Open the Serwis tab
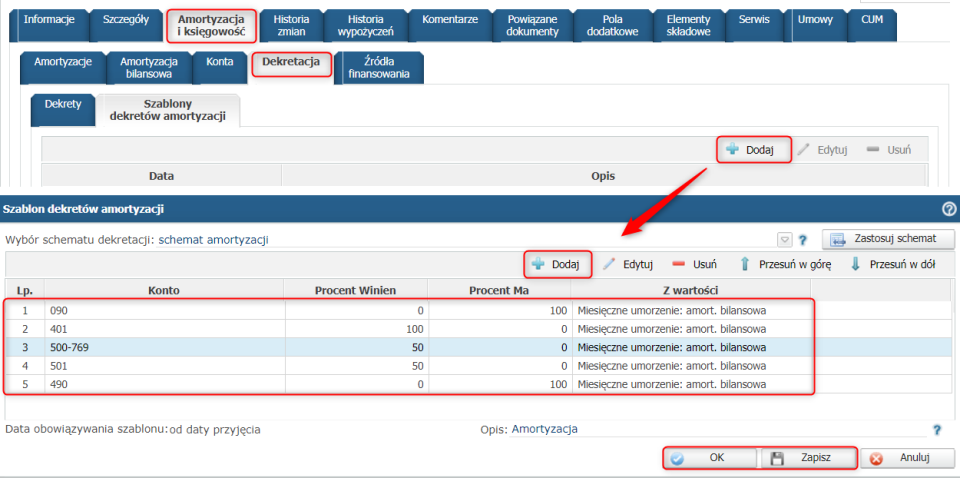The width and height of the screenshot is (960, 478). coord(754,26)
